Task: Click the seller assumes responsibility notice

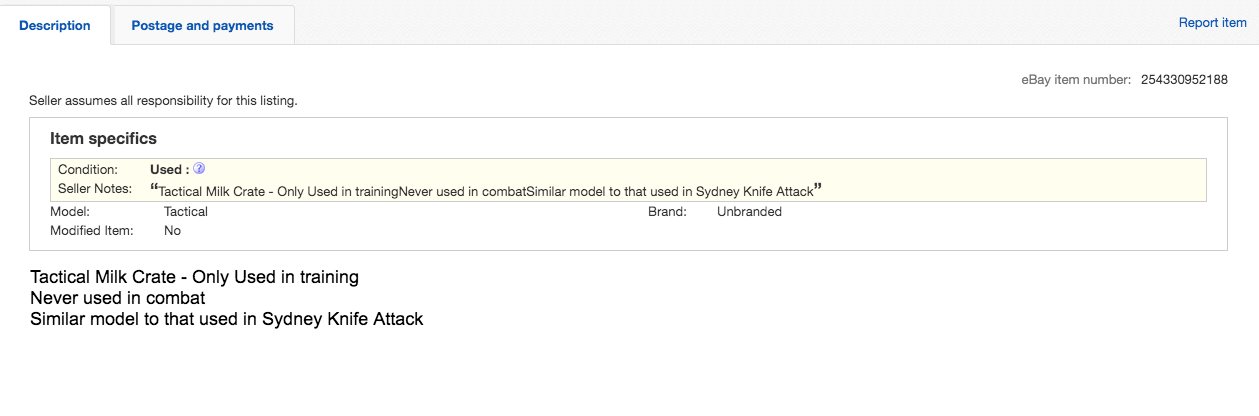Action: (x=164, y=101)
